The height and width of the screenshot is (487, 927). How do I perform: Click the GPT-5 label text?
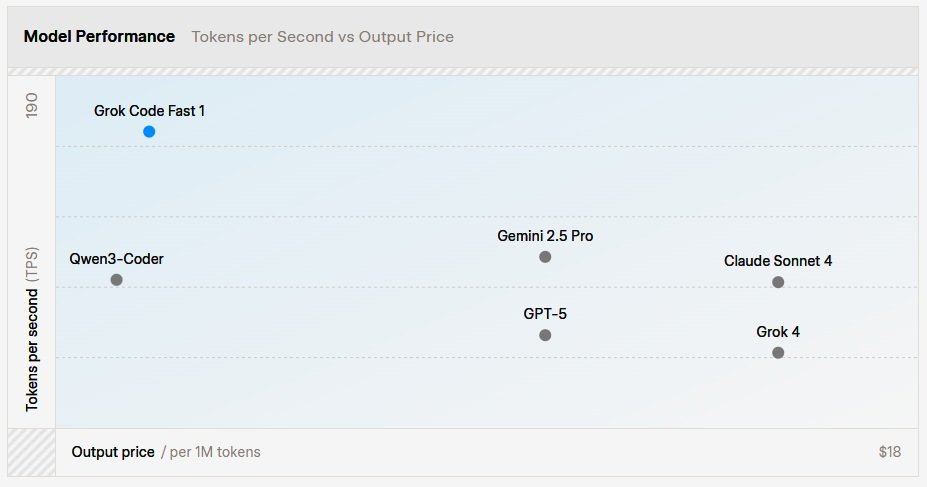[x=545, y=314]
